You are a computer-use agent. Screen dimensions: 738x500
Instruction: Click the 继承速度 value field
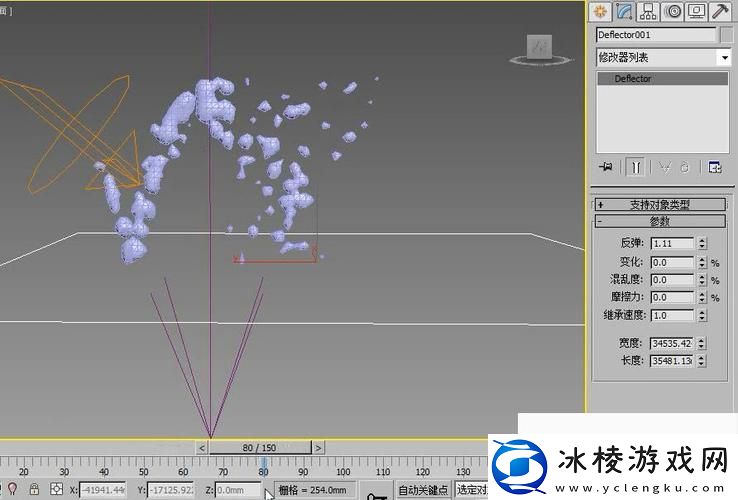672,315
